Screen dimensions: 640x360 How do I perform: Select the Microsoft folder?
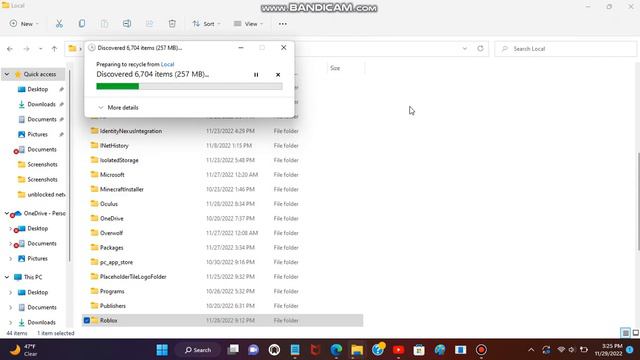coord(112,175)
